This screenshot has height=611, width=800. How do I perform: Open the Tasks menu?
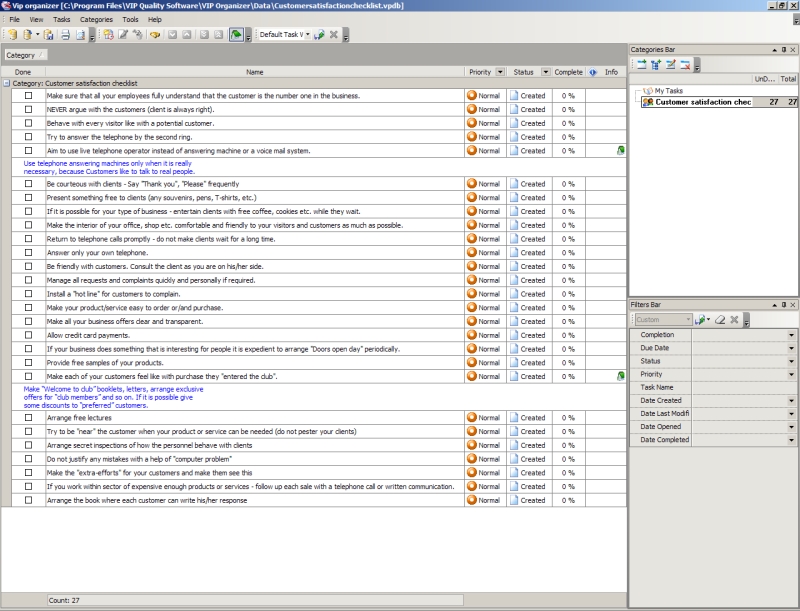[x=61, y=19]
